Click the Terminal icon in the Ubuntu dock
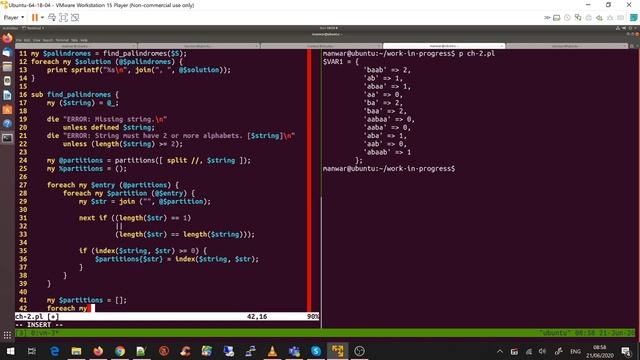This screenshot has width=640, height=360. pos(7,138)
